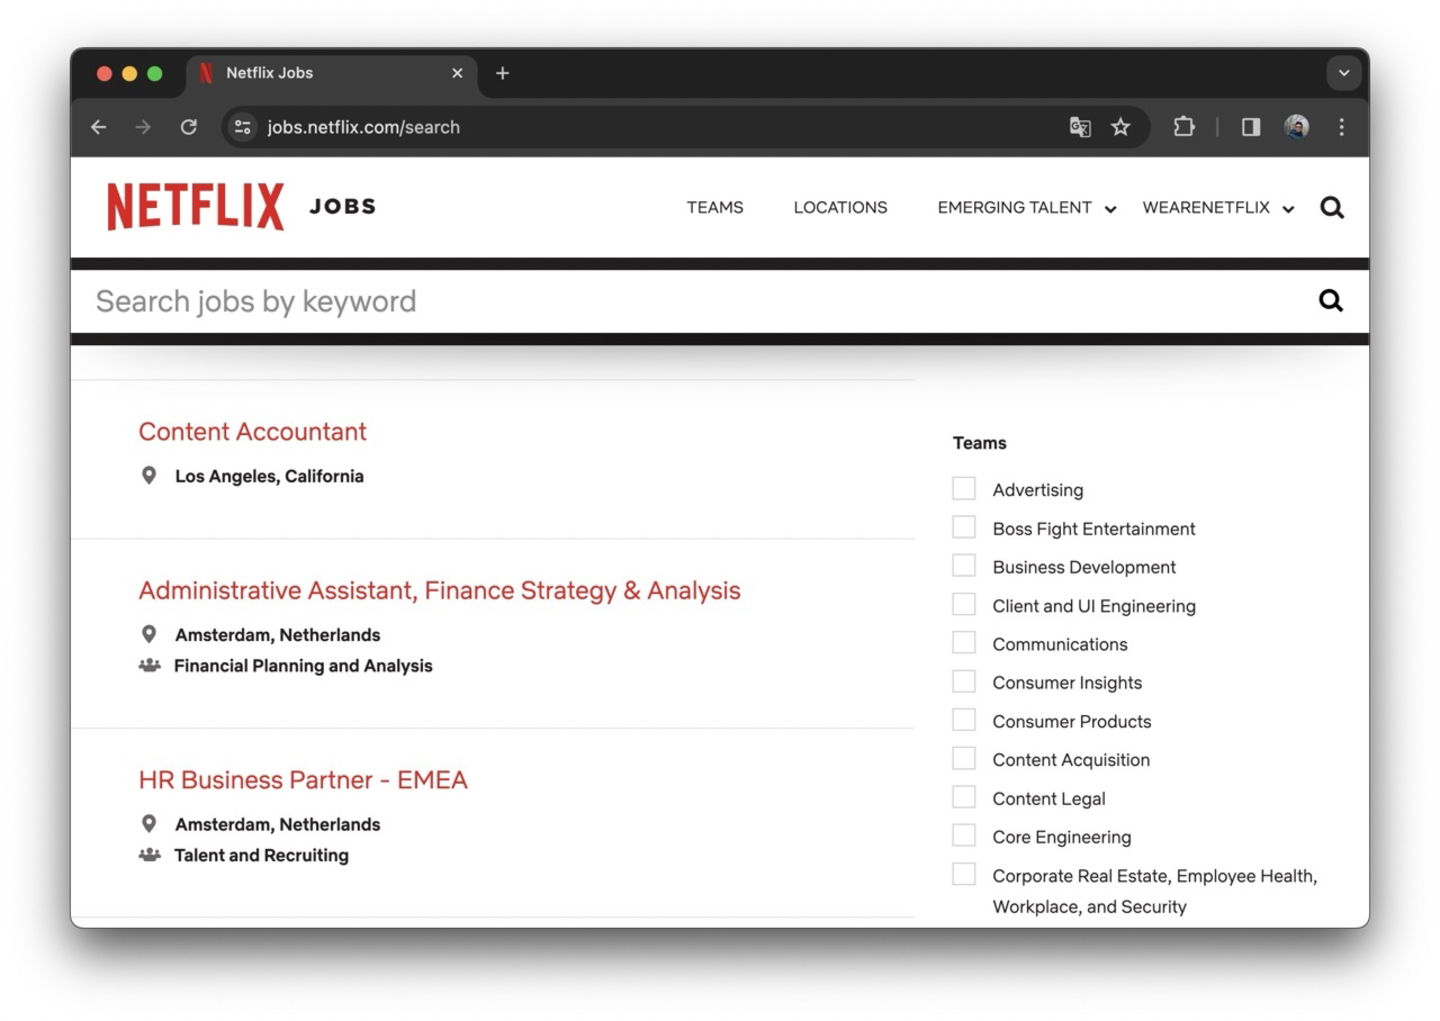Check the Communications team filter
Viewport: 1440px width, 1021px height.
964,642
